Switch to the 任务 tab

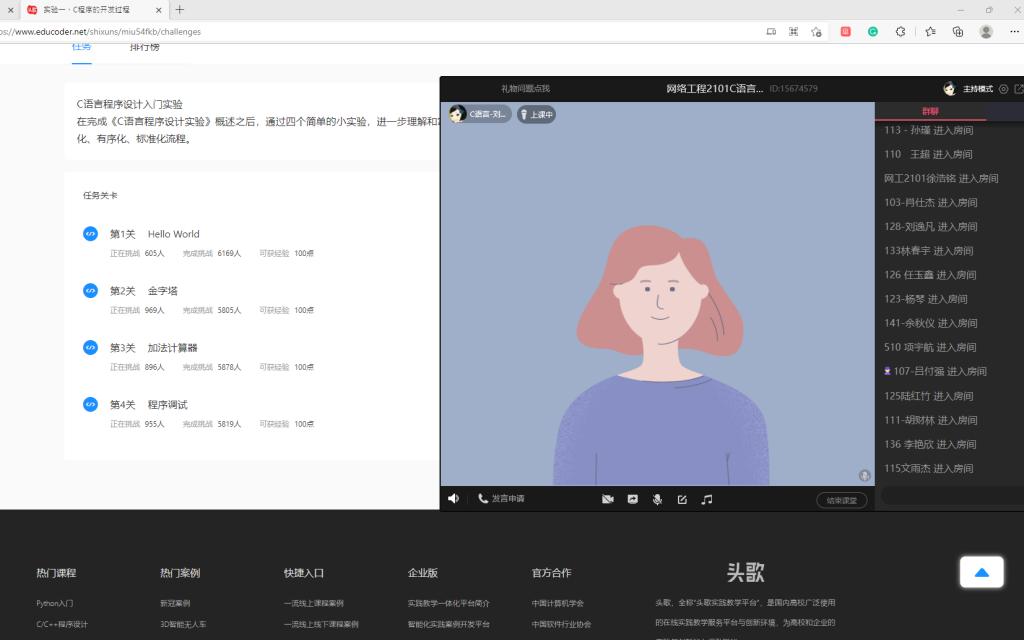82,47
